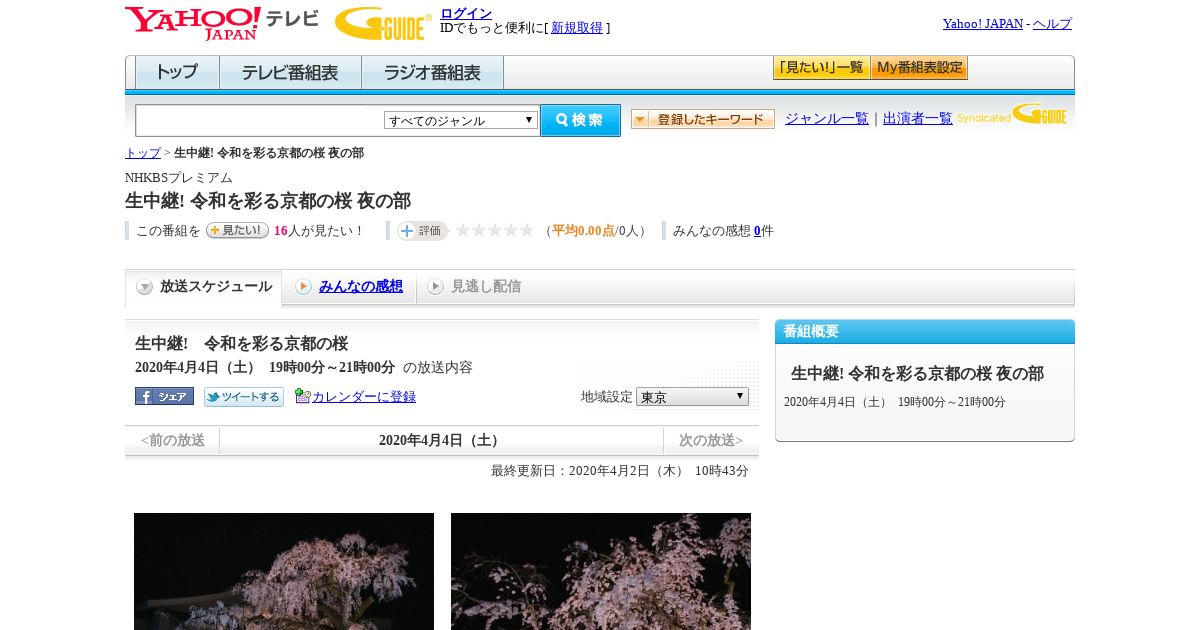Click the left cherry blossom night photo

coord(284,571)
